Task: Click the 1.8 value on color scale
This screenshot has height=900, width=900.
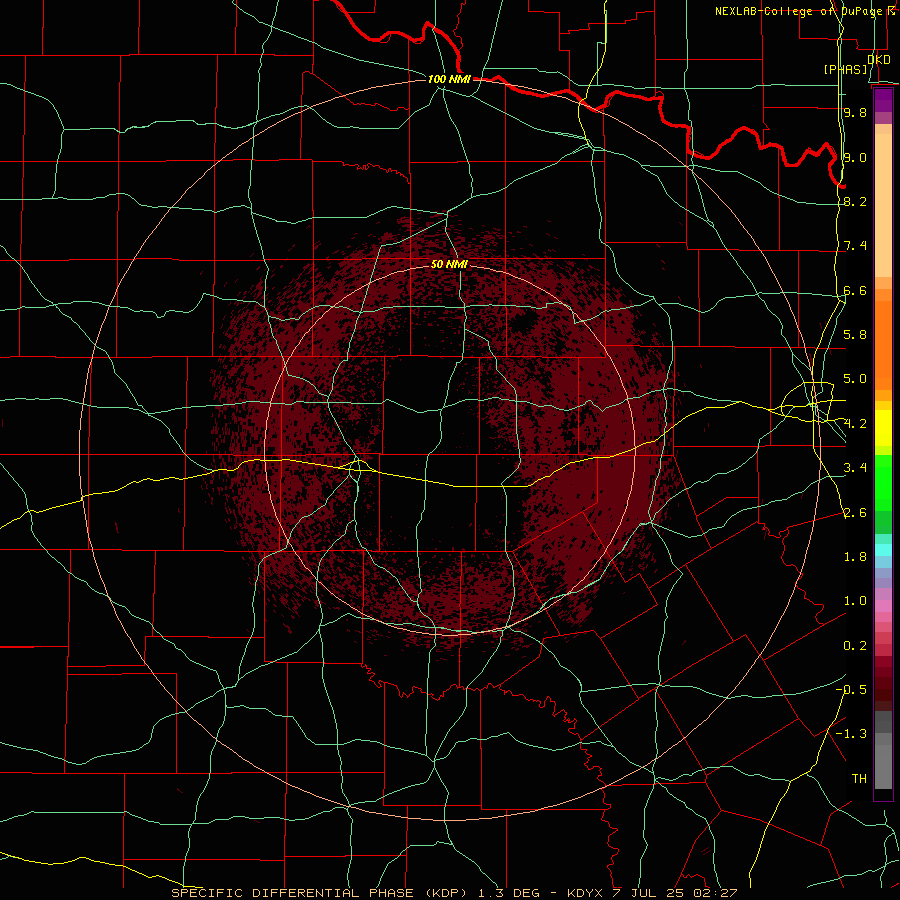Action: point(855,557)
